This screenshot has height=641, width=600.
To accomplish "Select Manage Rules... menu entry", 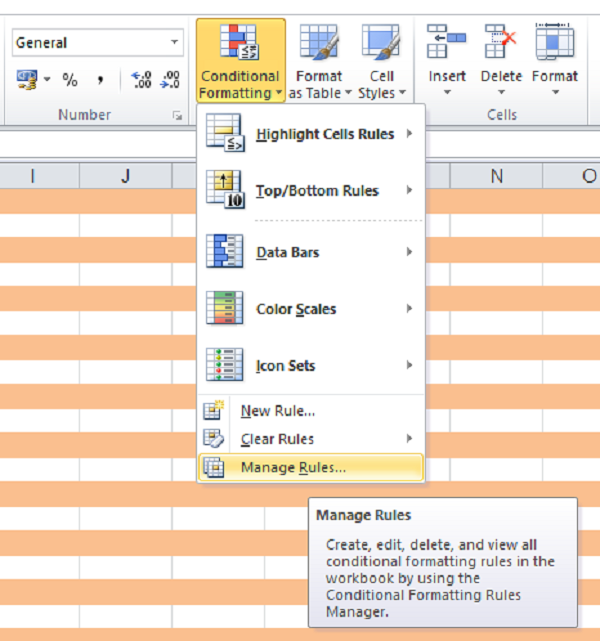I will (311, 467).
